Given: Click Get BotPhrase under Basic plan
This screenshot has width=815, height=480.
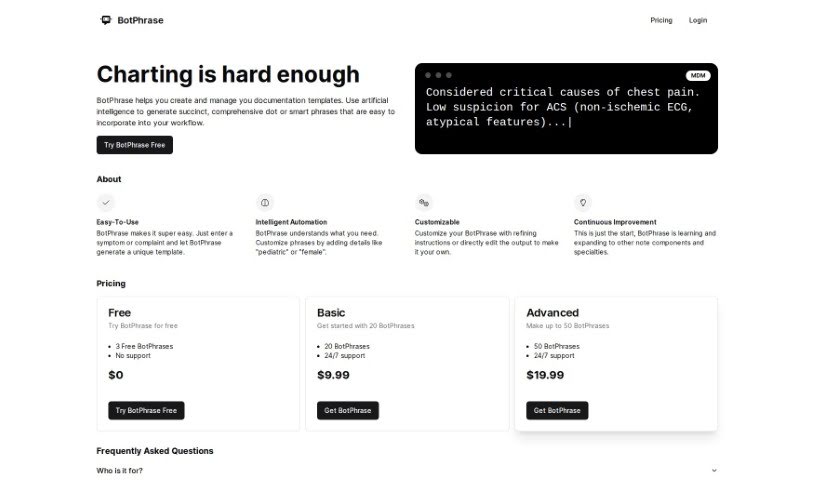Looking at the screenshot, I should tap(347, 410).
